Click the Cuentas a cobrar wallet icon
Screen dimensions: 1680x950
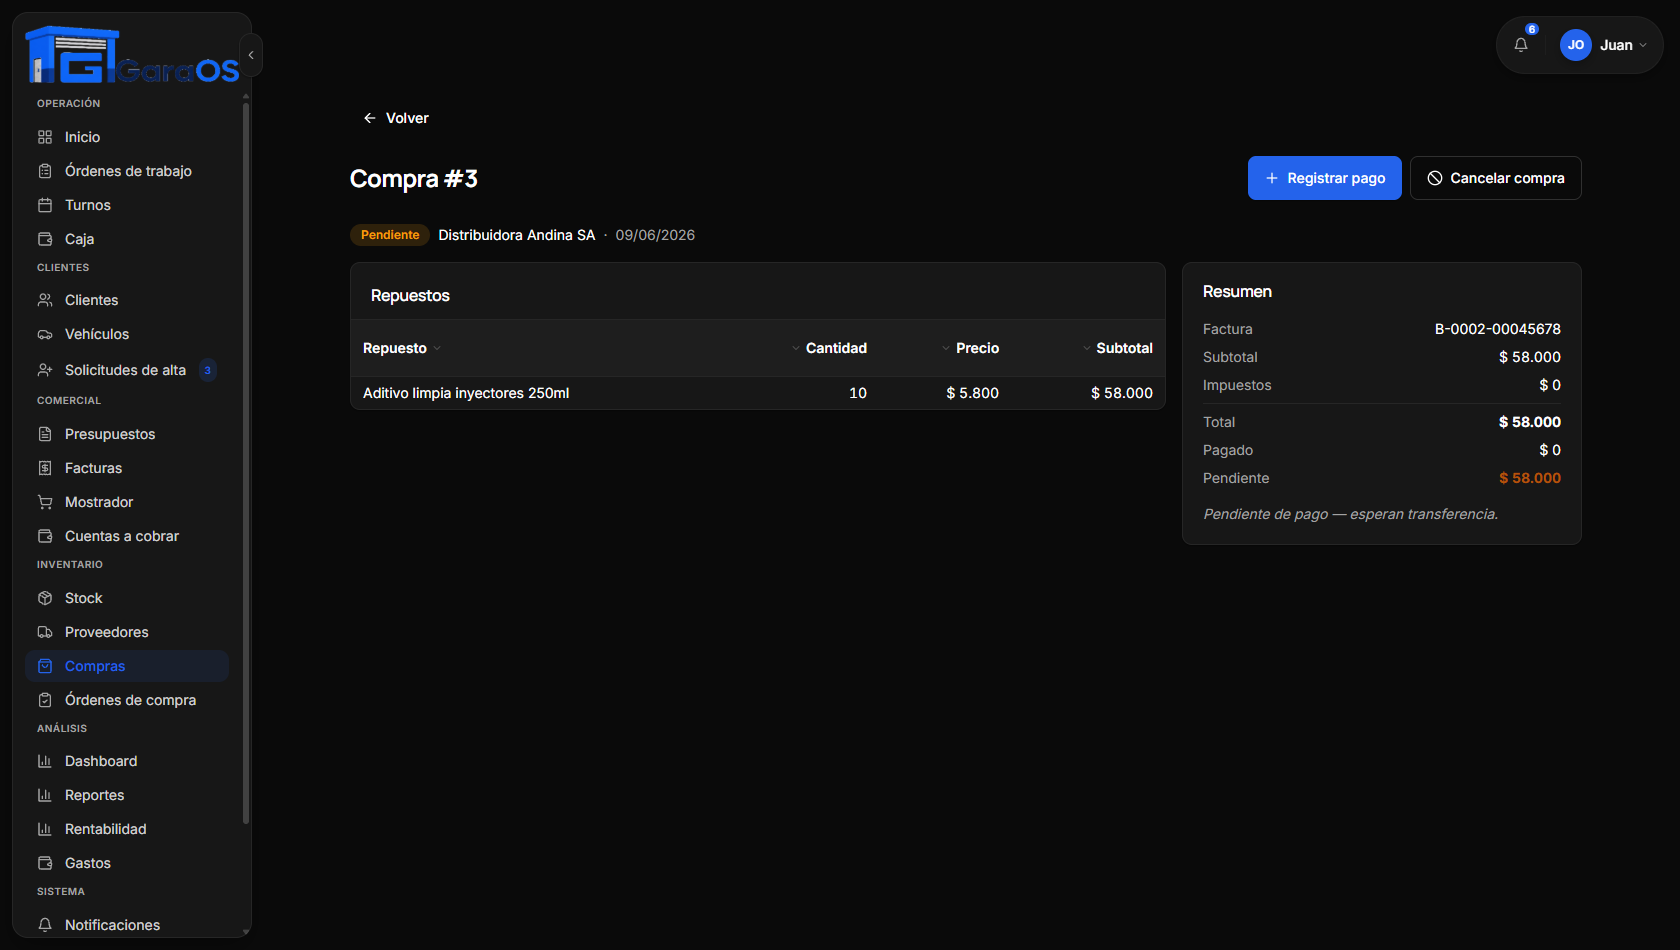[x=45, y=536]
